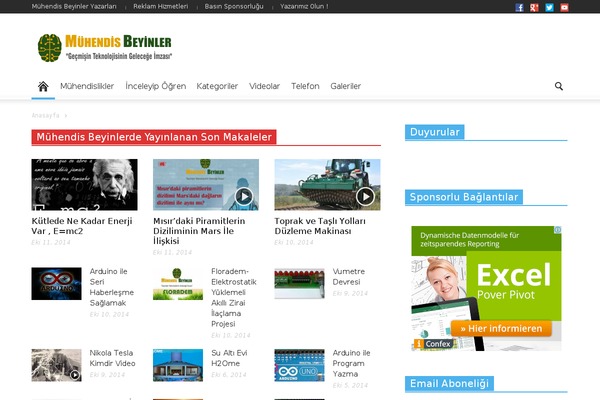
Task: Play the tractor road leveling video
Action: pyautogui.click(x=328, y=184)
